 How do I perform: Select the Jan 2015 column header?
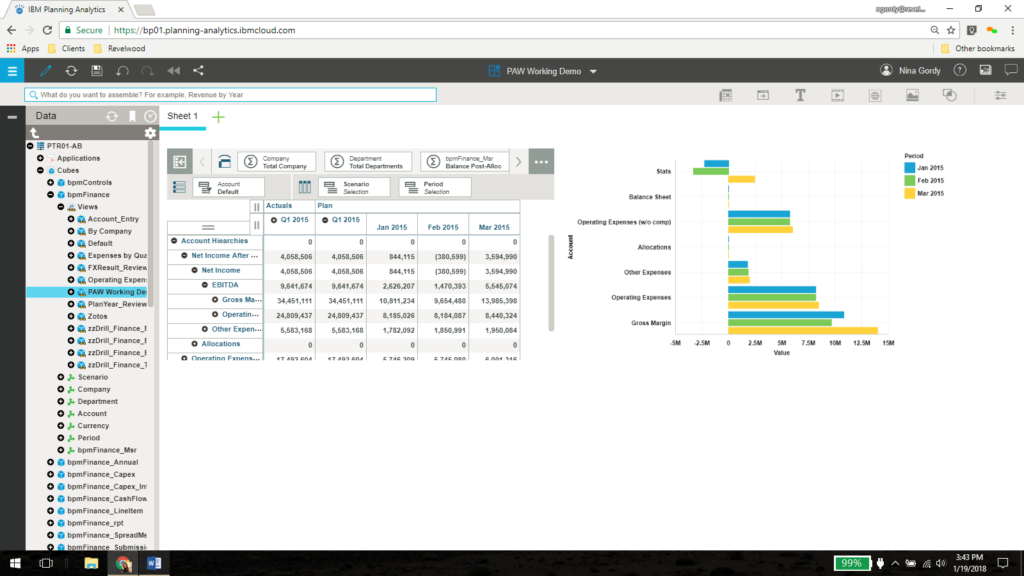(x=392, y=227)
